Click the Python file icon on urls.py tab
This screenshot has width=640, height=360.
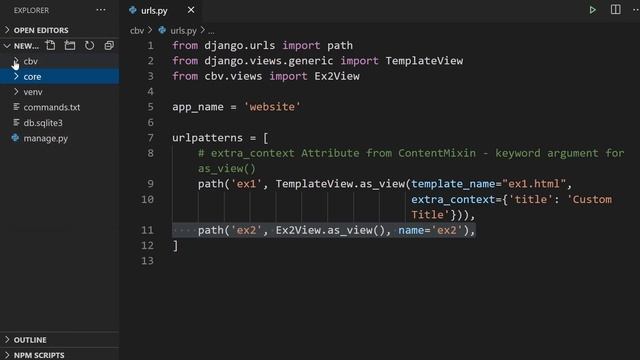[x=133, y=10]
